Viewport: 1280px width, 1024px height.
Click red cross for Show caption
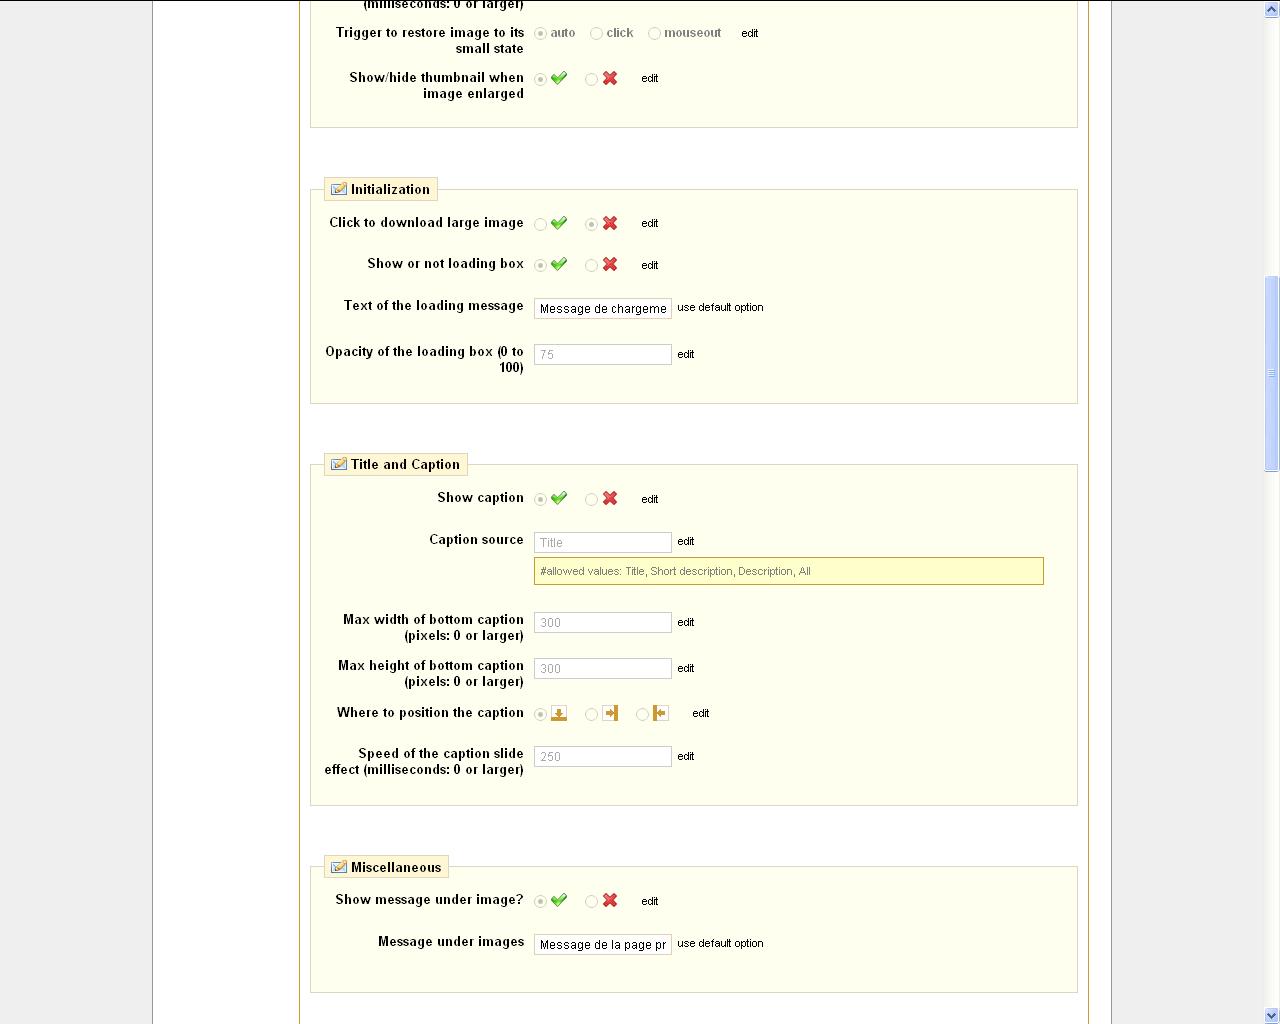click(x=610, y=498)
